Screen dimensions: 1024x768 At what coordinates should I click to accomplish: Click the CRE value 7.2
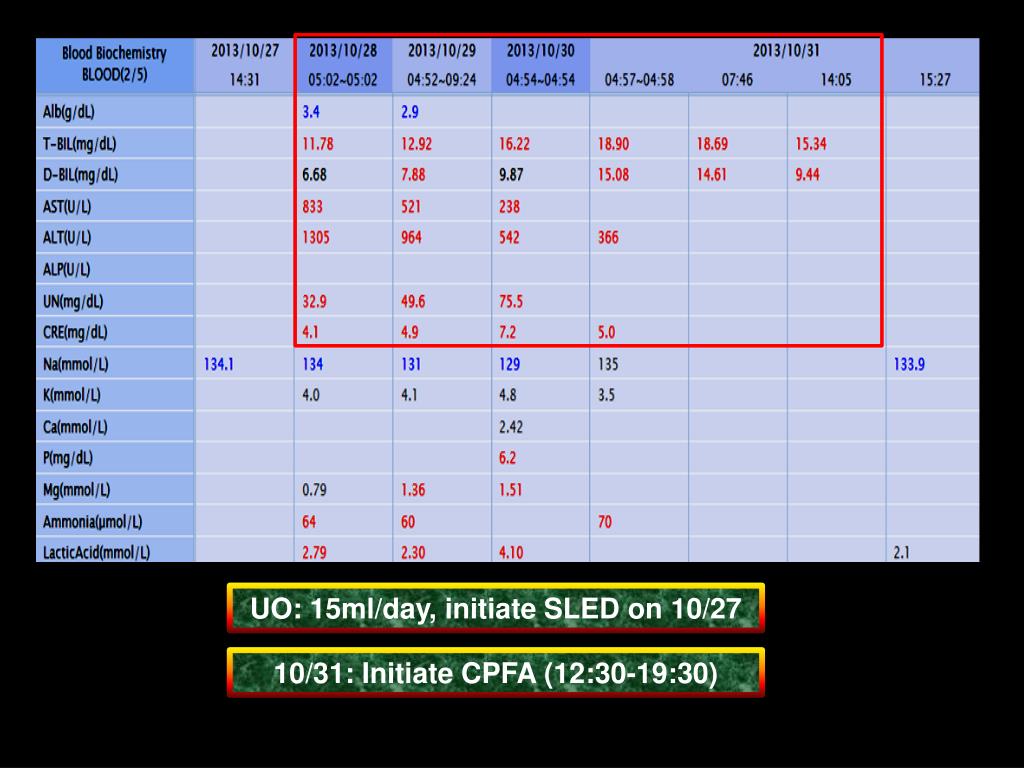[507, 332]
